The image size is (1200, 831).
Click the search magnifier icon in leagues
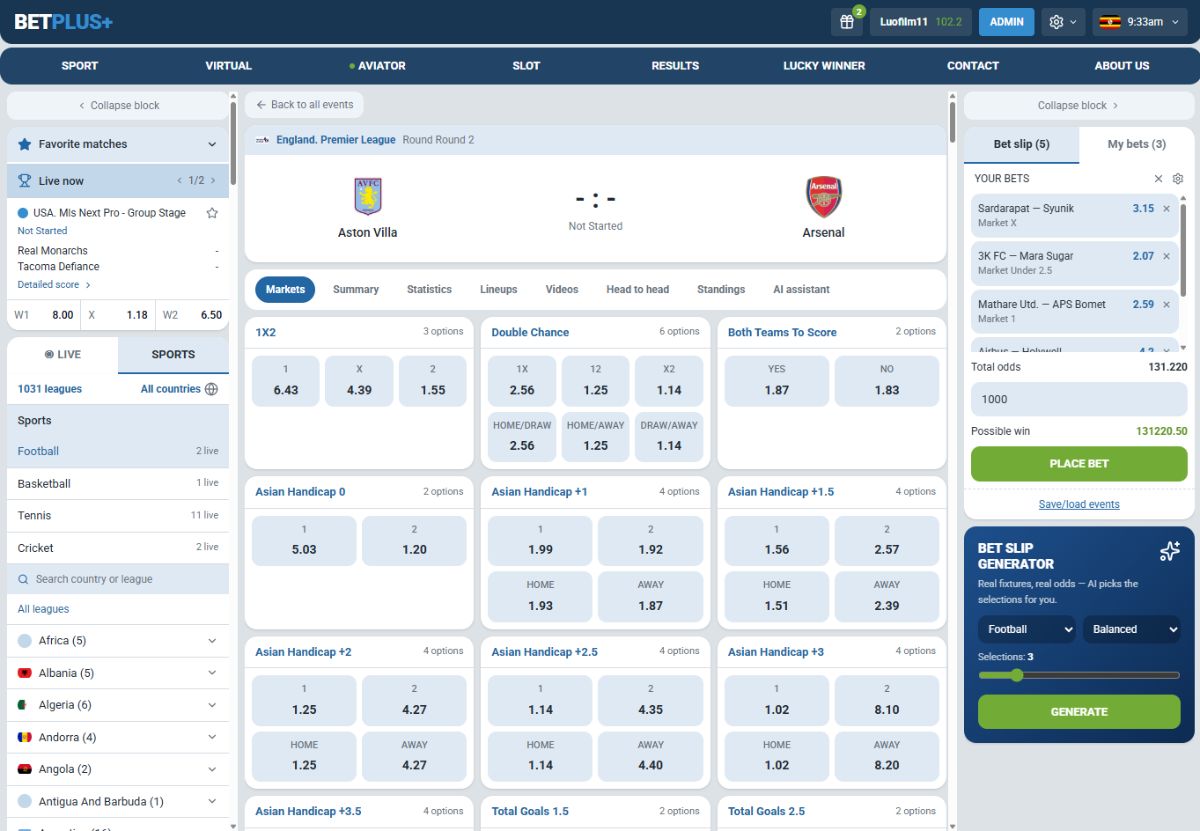coord(24,579)
